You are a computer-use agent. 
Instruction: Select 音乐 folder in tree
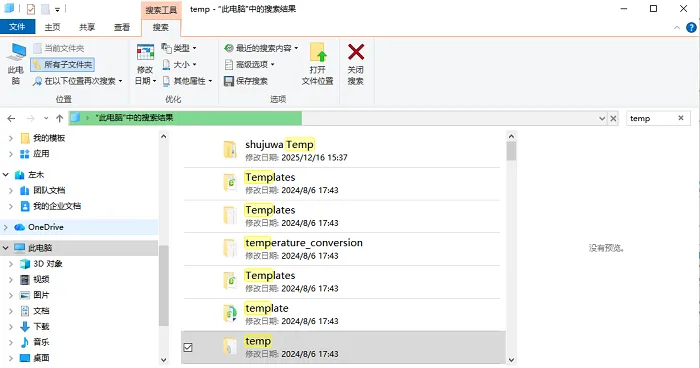pyautogui.click(x=41, y=342)
